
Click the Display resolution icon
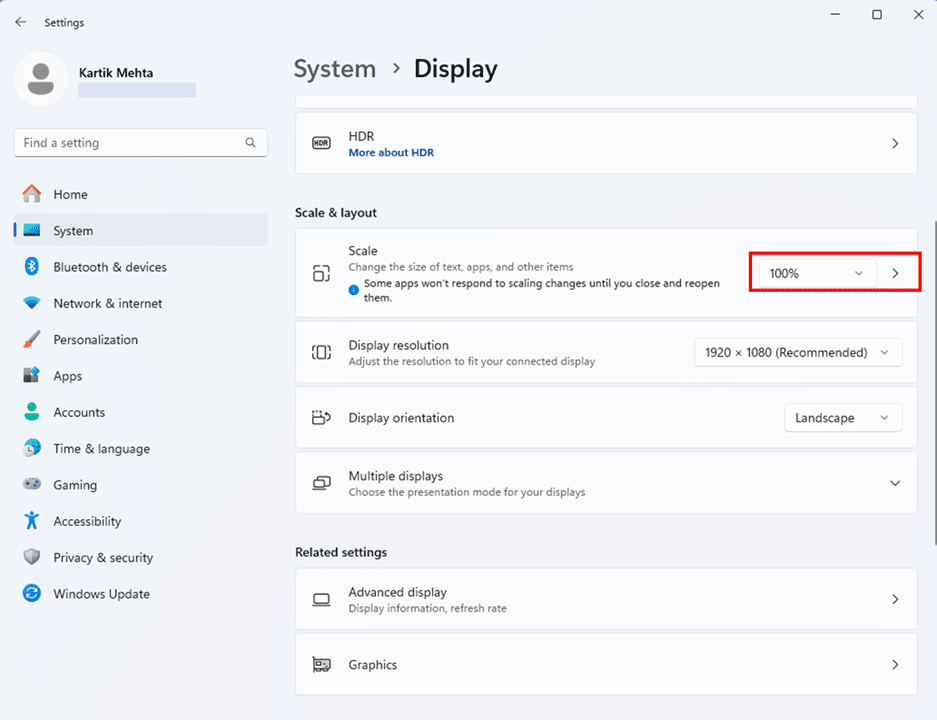[321, 353]
